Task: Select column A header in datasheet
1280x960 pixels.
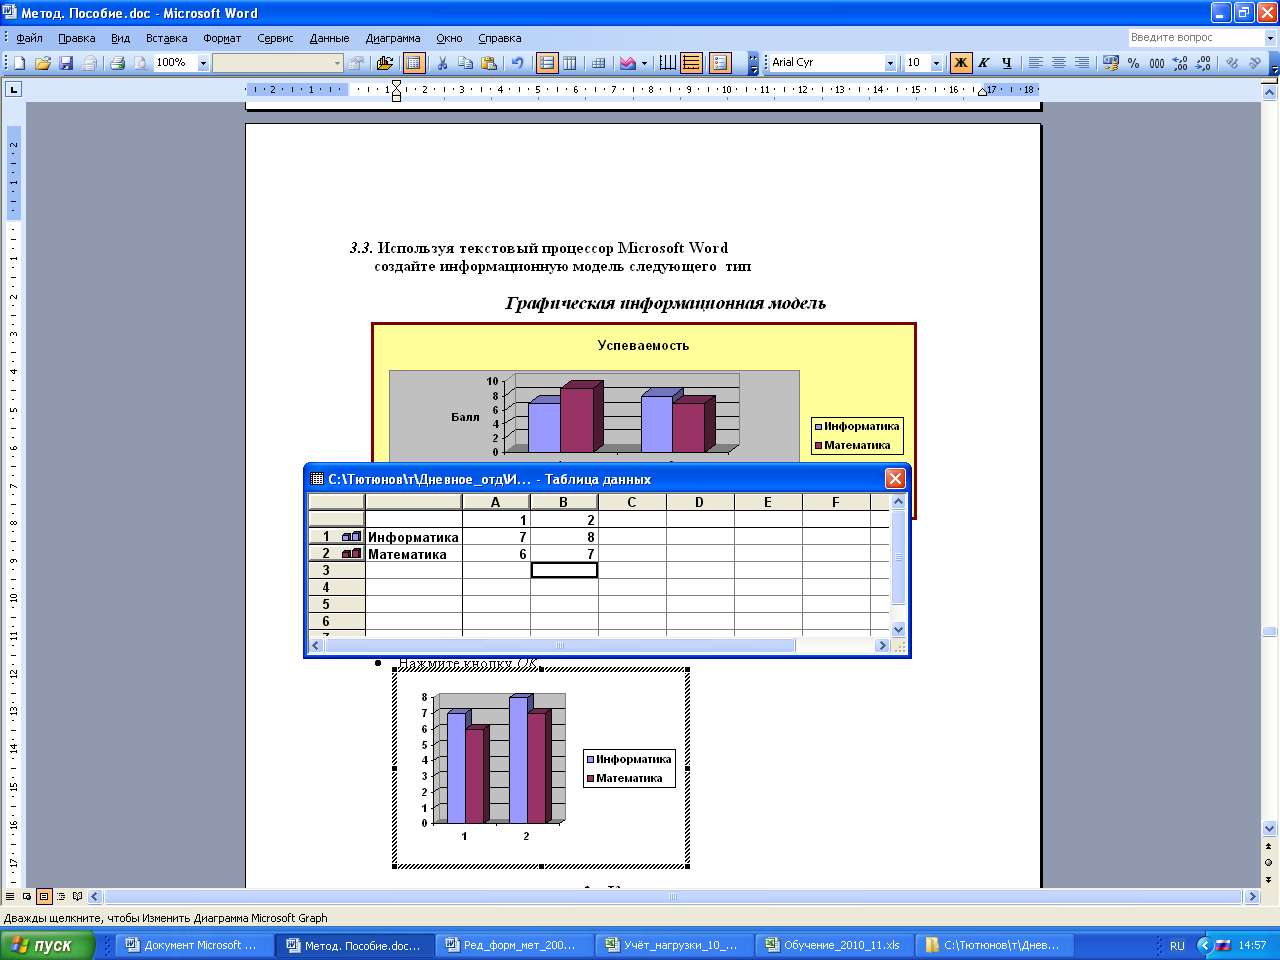Action: pyautogui.click(x=496, y=502)
